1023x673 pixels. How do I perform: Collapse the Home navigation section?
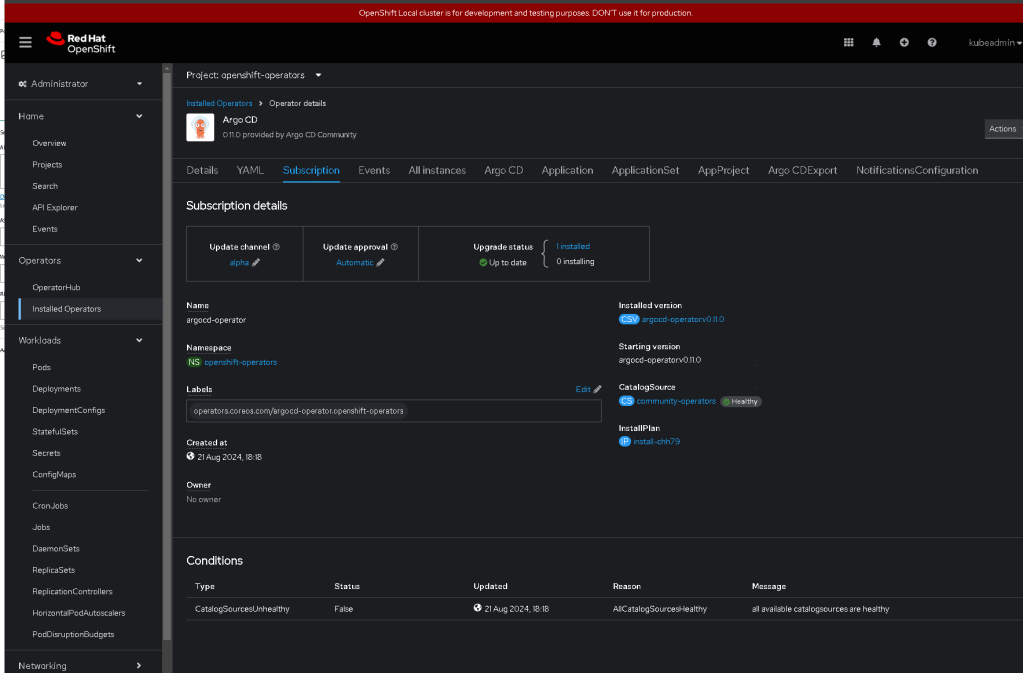point(81,116)
